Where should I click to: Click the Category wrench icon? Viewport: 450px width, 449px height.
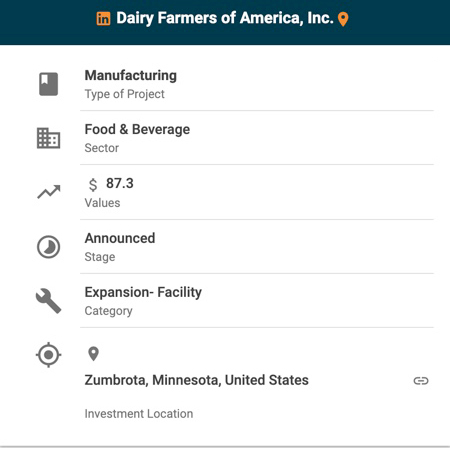coord(49,301)
